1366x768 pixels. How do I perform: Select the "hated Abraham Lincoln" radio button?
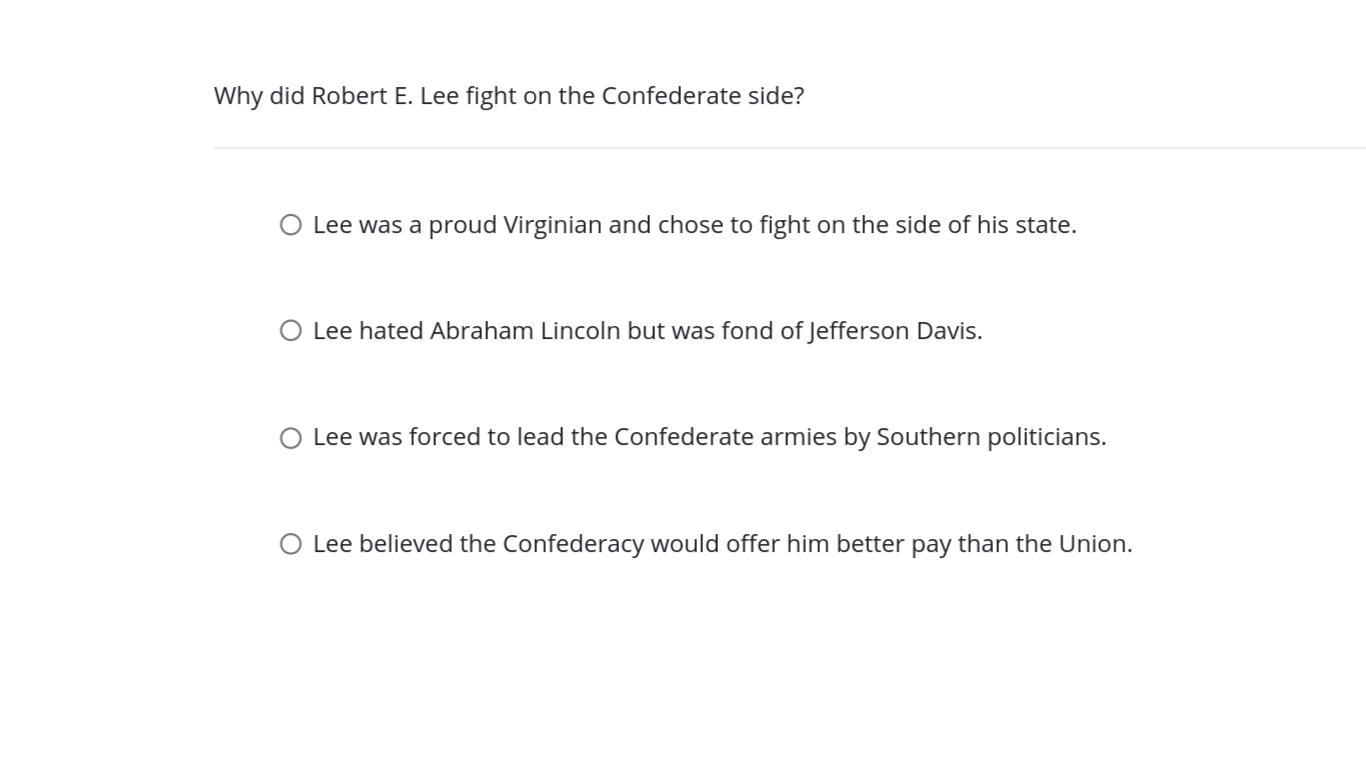(x=291, y=331)
